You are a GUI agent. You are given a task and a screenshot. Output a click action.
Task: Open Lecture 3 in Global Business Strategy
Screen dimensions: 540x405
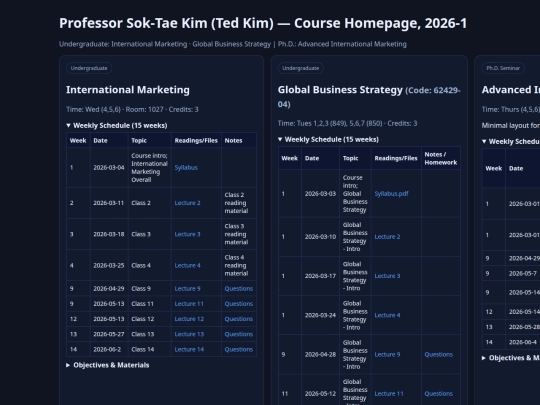coord(387,276)
